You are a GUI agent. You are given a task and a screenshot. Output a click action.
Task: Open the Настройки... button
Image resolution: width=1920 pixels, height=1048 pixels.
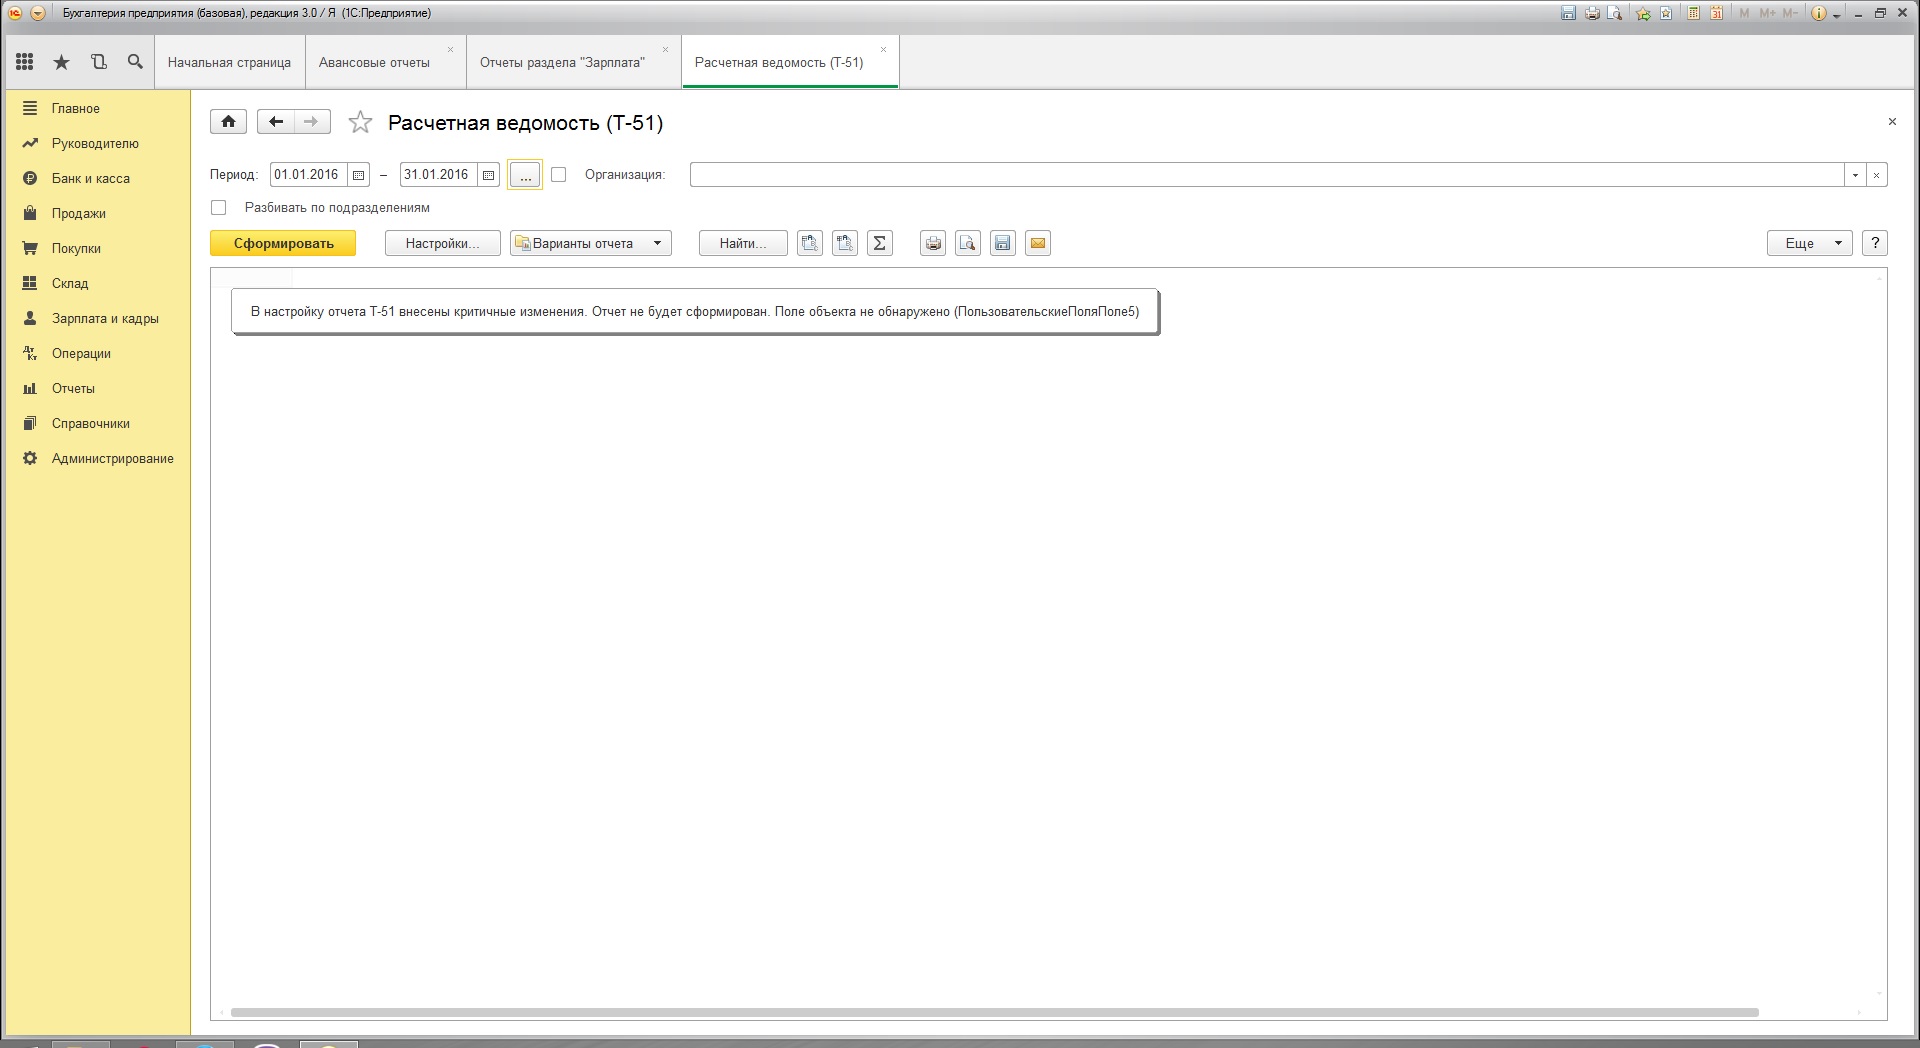tap(443, 243)
